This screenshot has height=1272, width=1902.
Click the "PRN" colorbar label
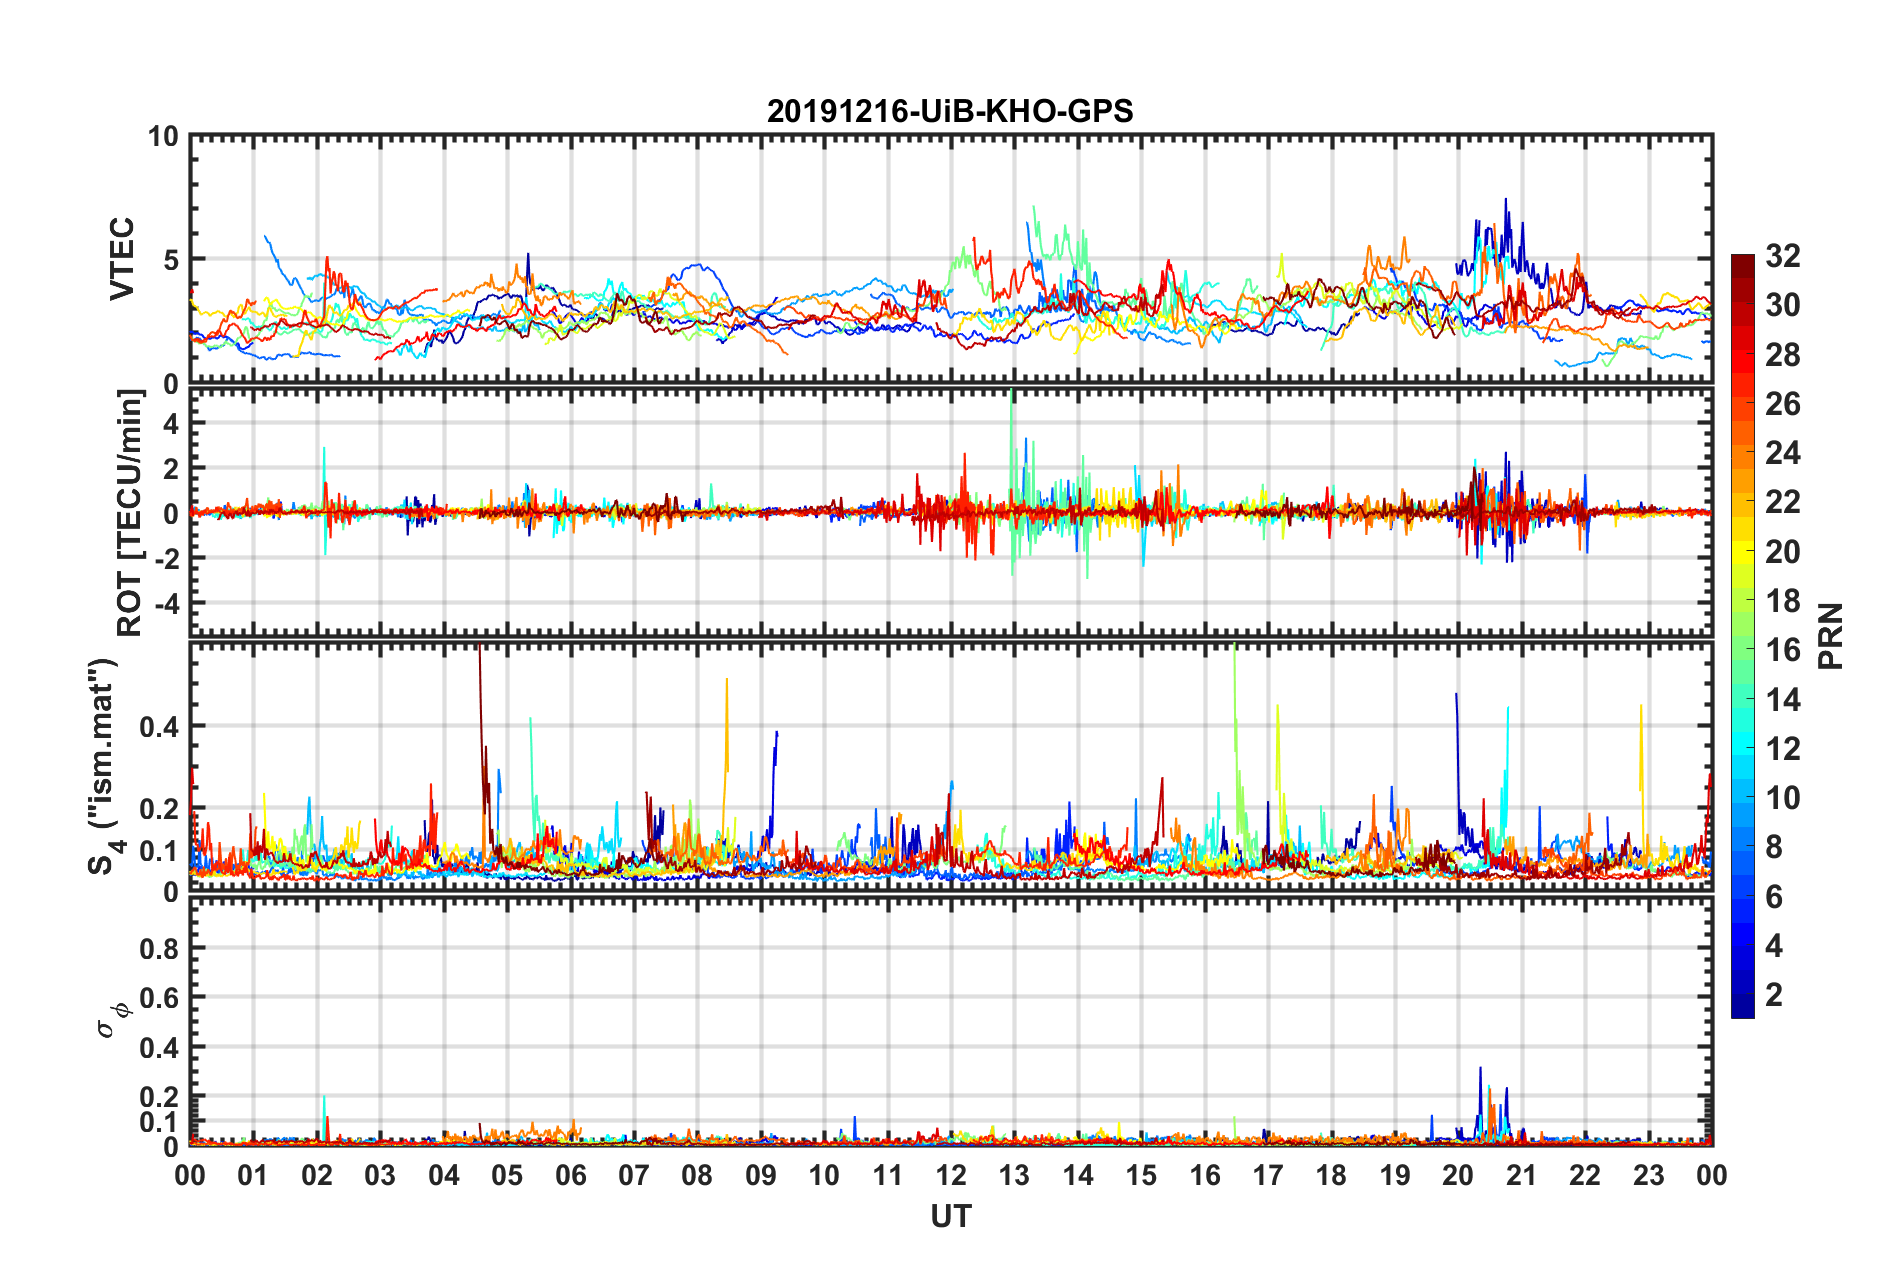1831,636
